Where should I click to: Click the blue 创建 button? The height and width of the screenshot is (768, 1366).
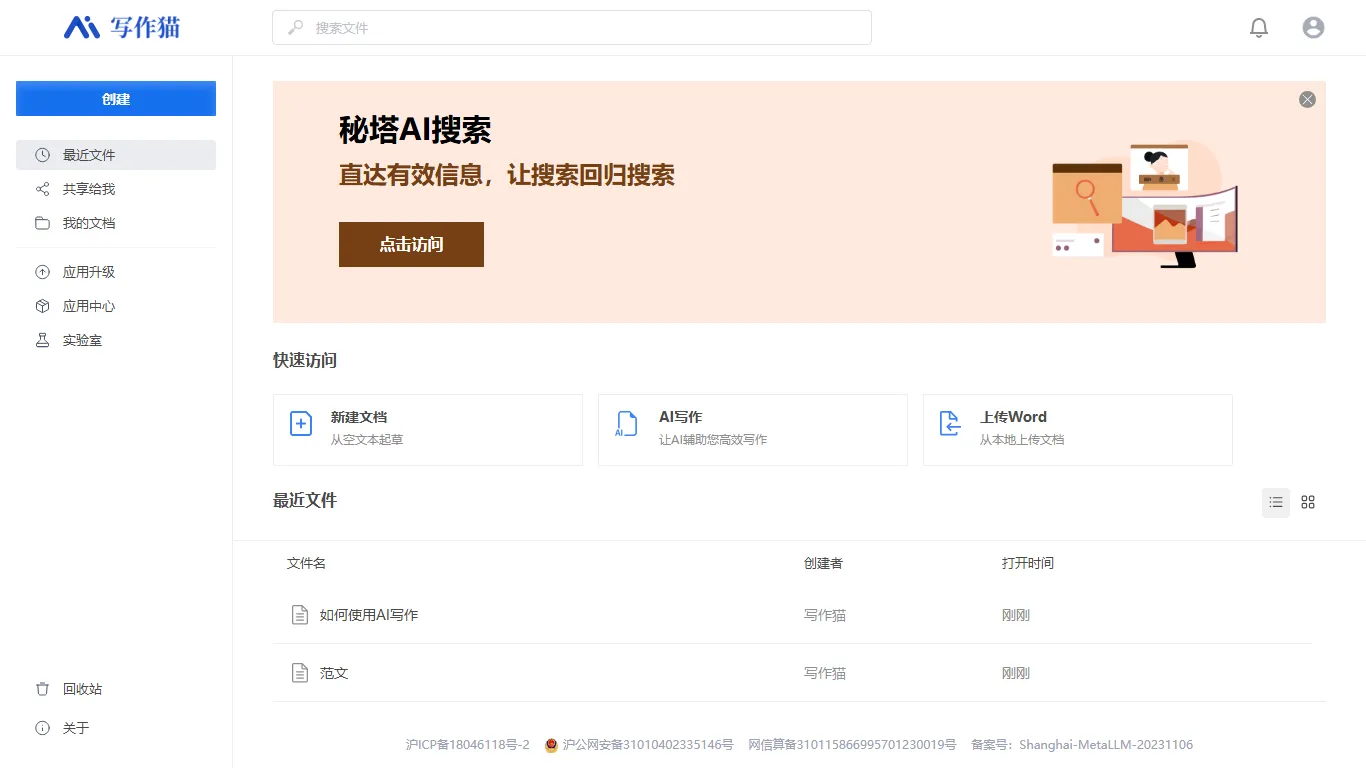tap(115, 98)
